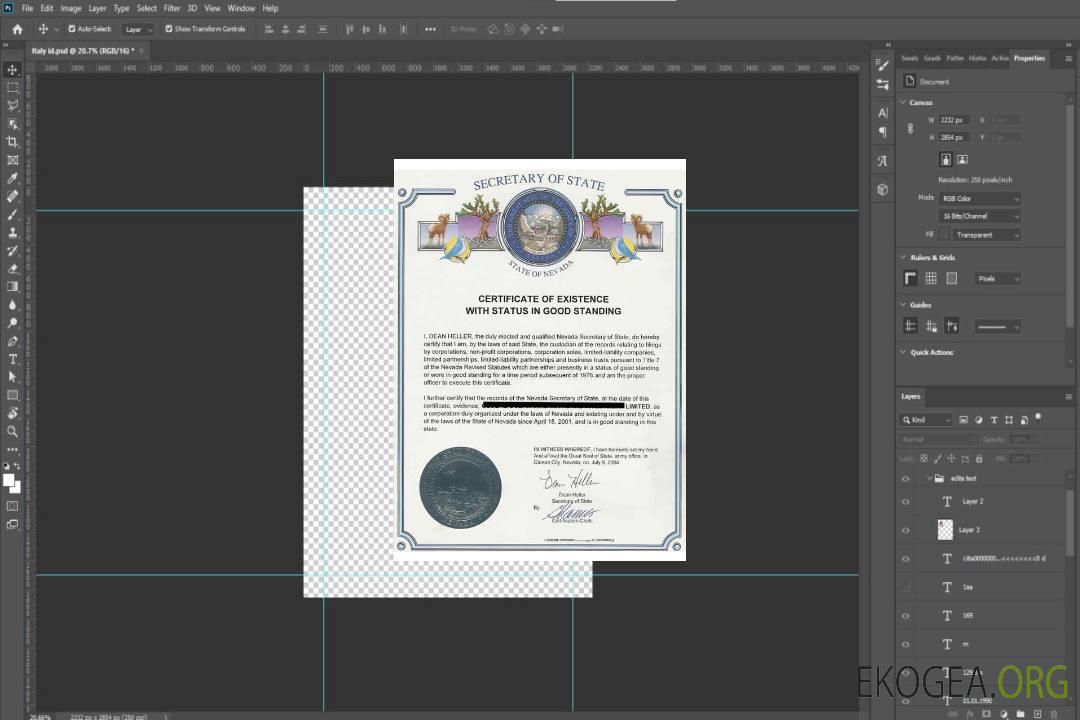Select the Zoom tool

(12, 431)
